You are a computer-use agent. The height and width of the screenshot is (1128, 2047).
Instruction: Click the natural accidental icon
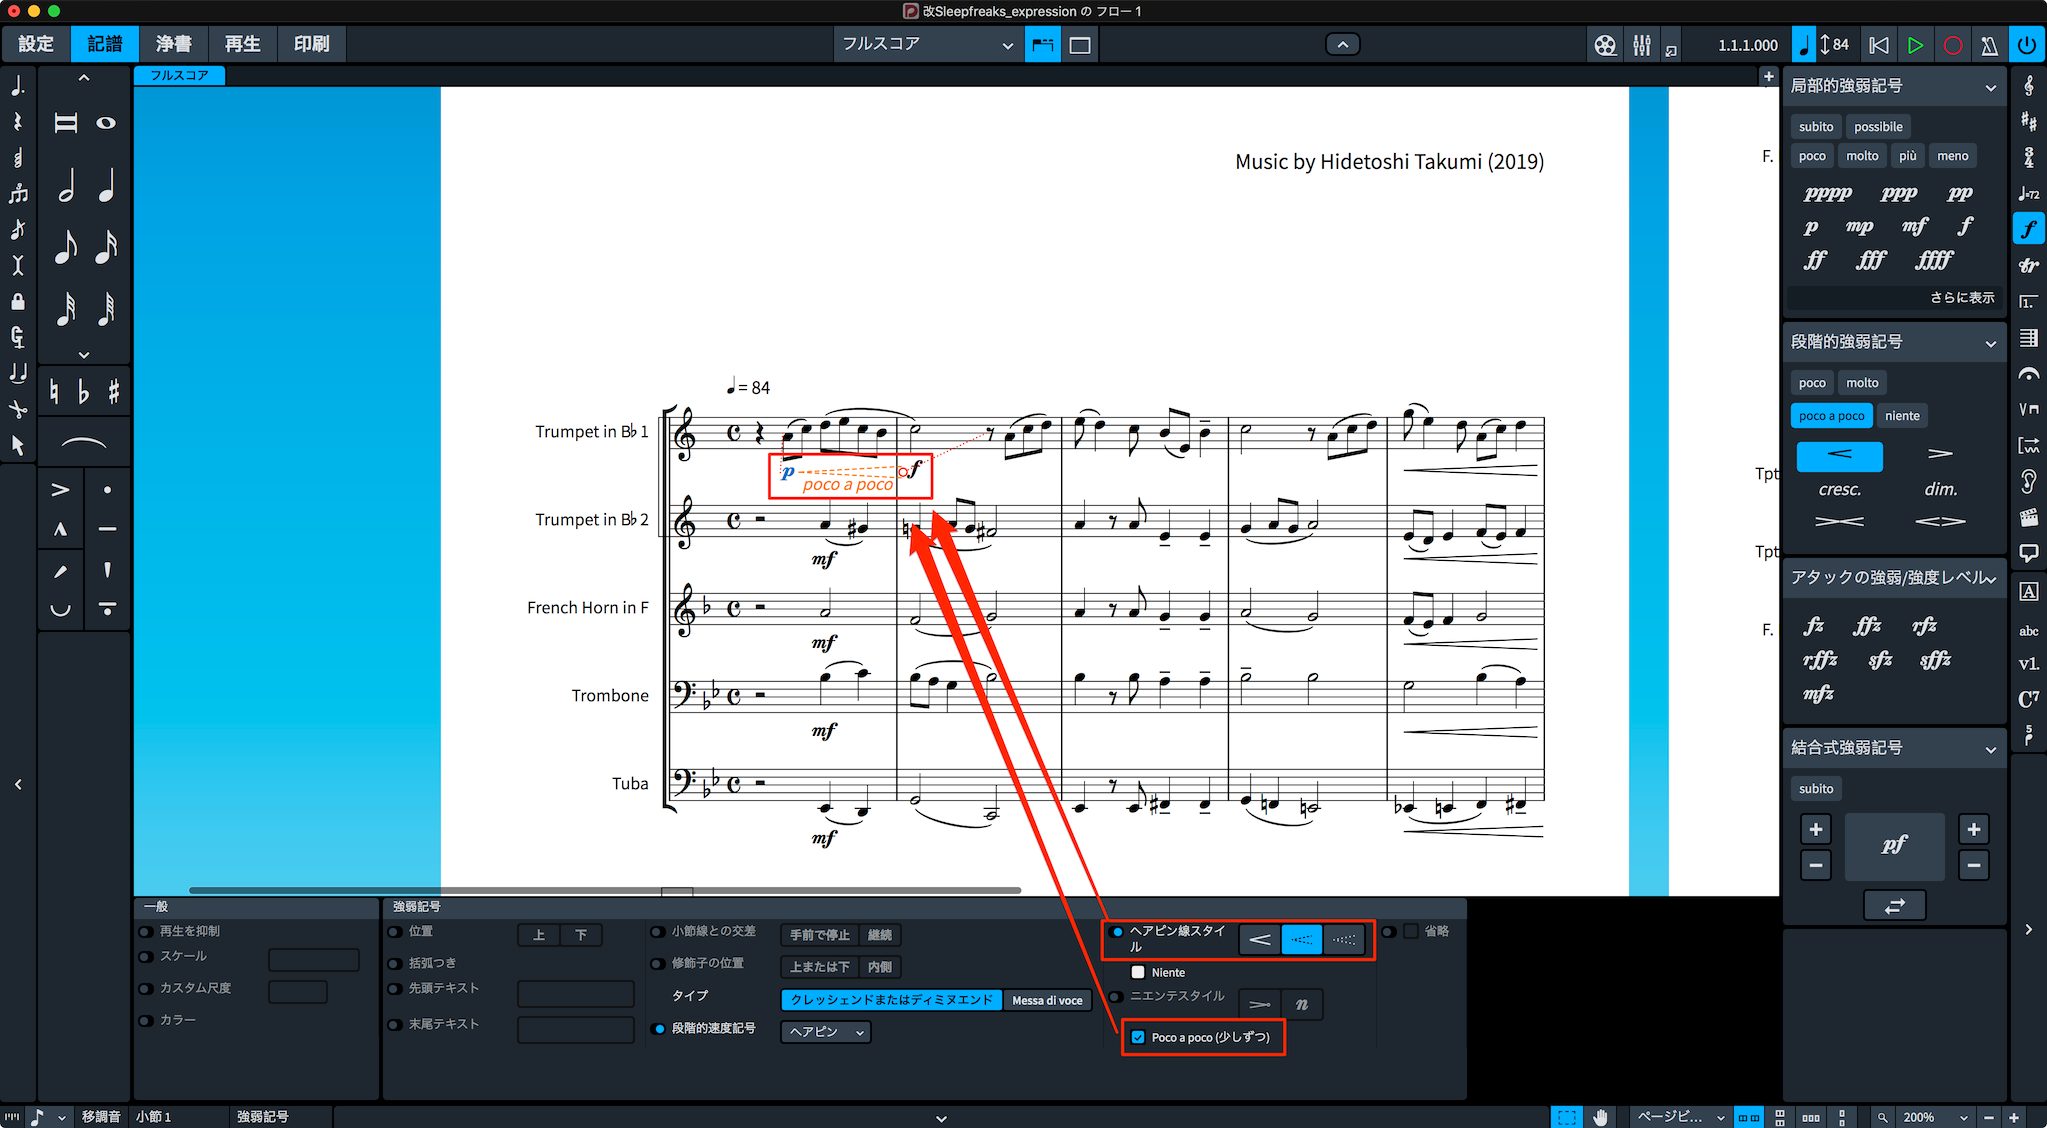click(54, 392)
